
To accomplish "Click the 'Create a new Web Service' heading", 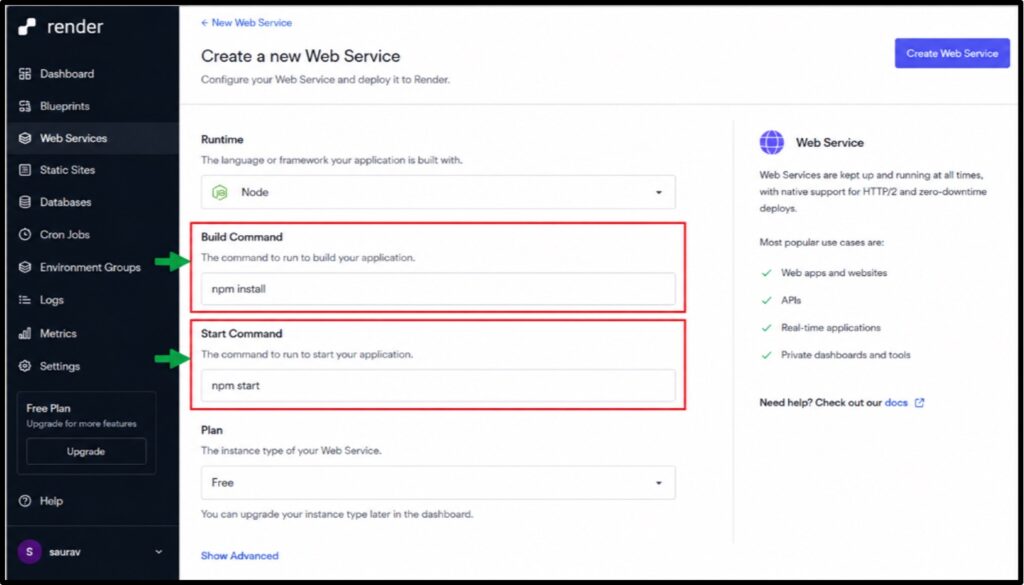I will pos(300,56).
